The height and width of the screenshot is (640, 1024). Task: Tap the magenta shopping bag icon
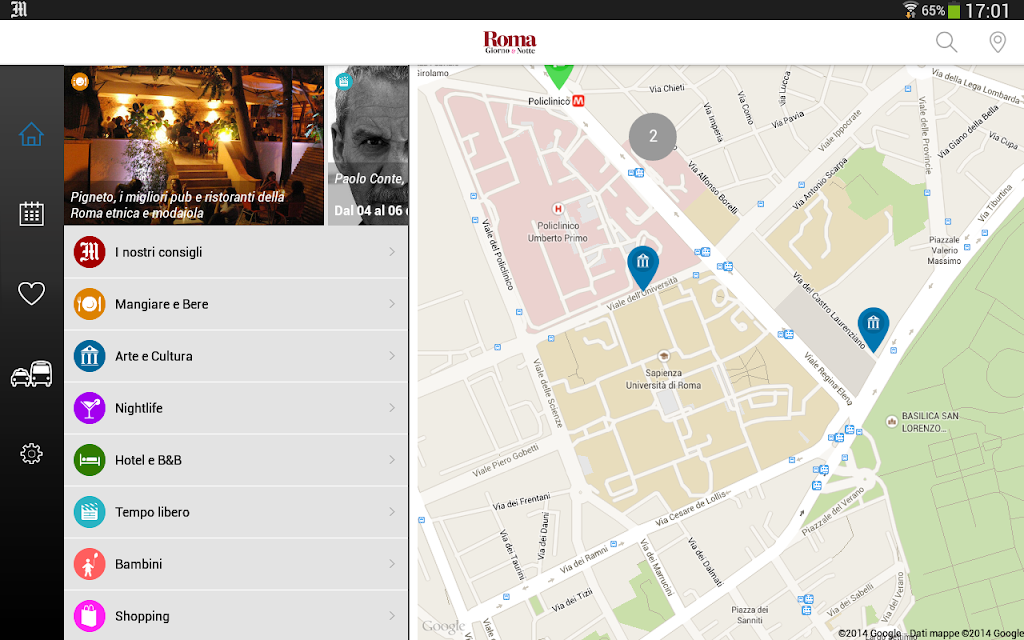pyautogui.click(x=89, y=616)
